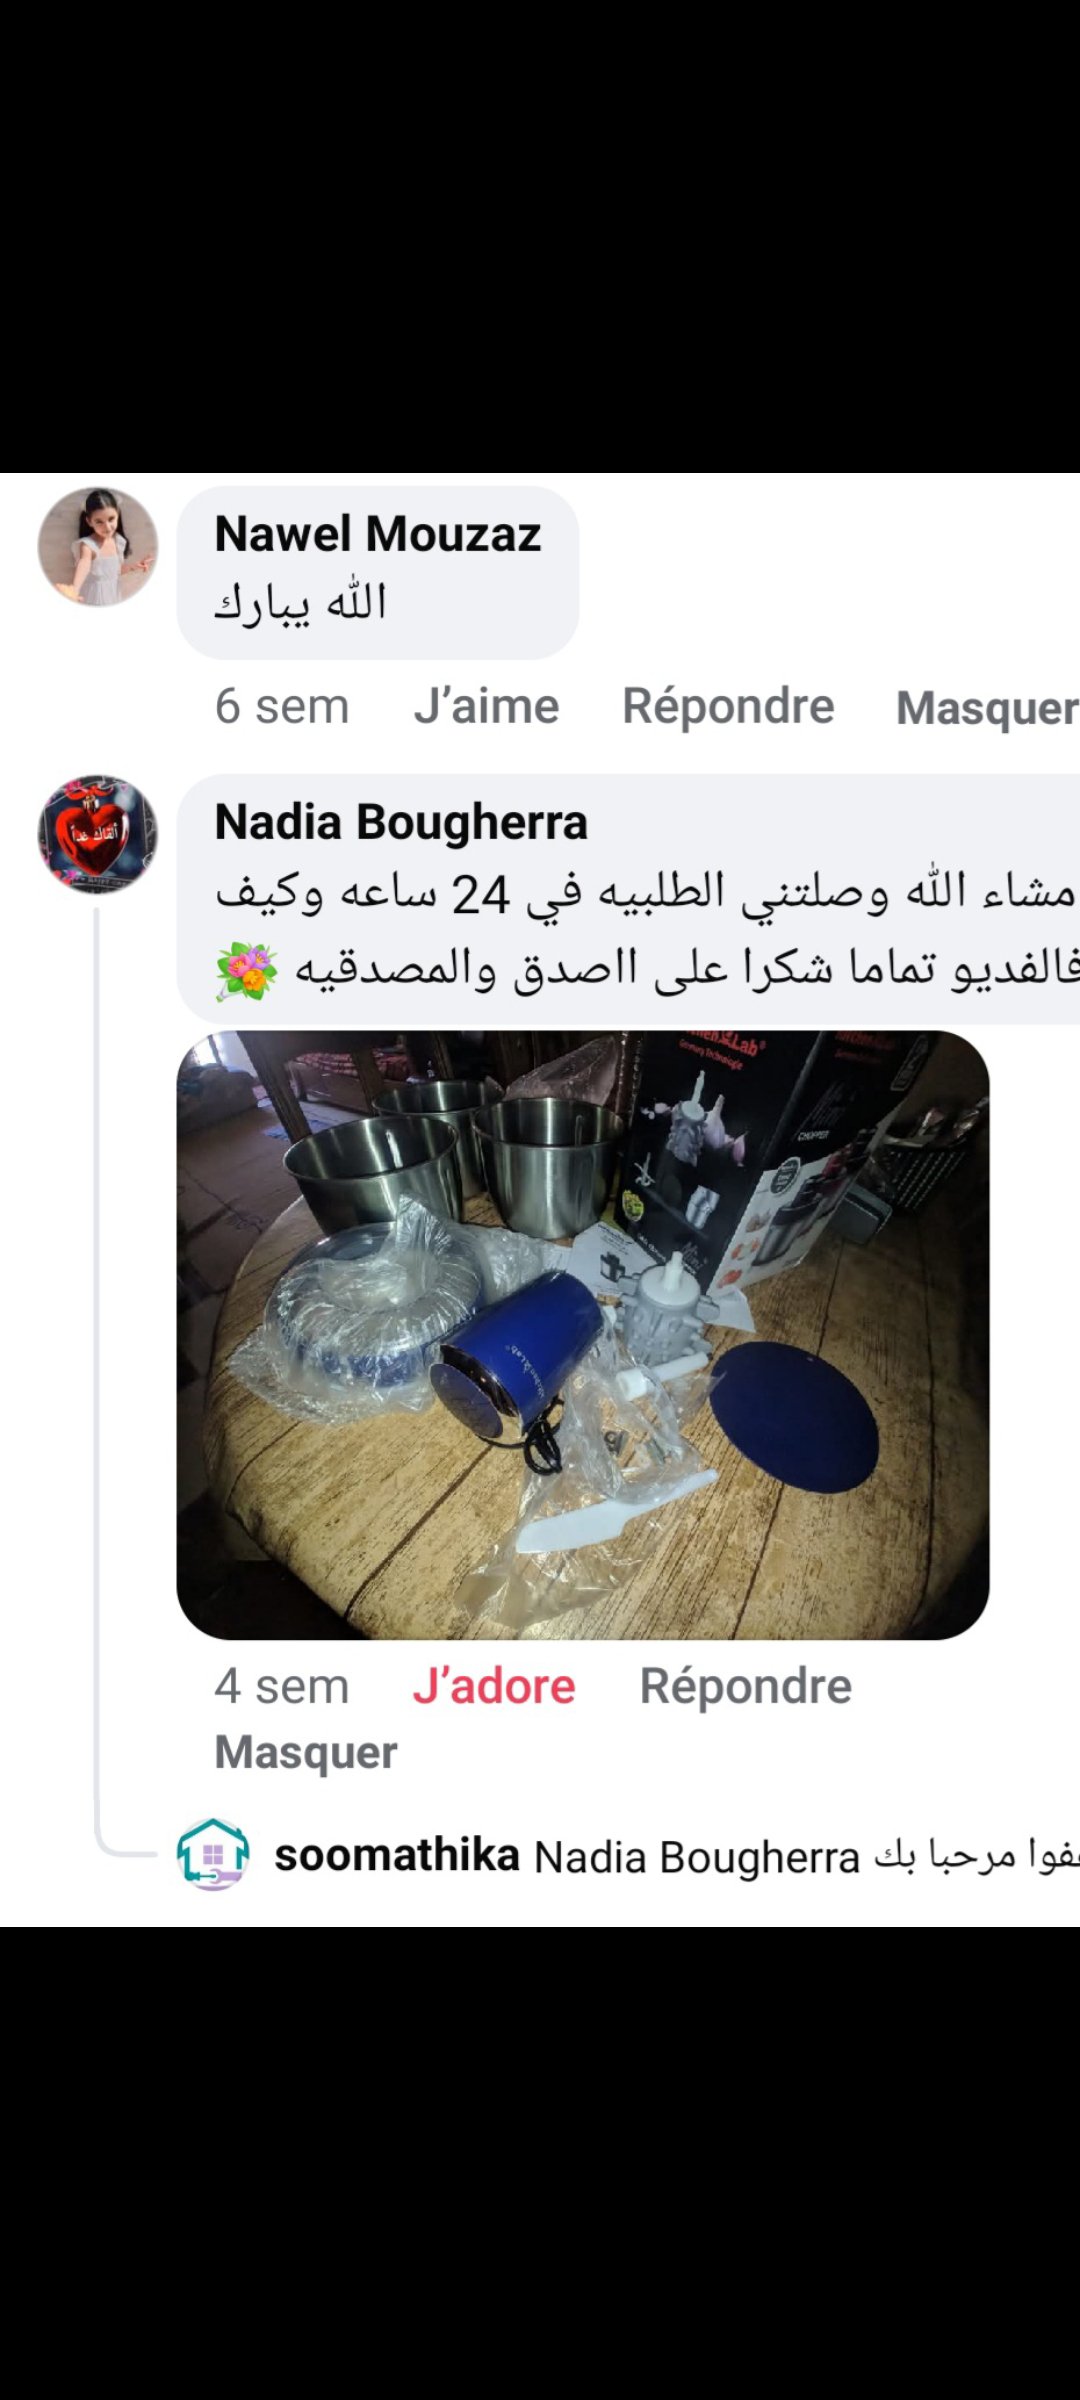The height and width of the screenshot is (2400, 1080).
Task: Tap the flower bouquet emoji in comment
Action: click(x=246, y=970)
